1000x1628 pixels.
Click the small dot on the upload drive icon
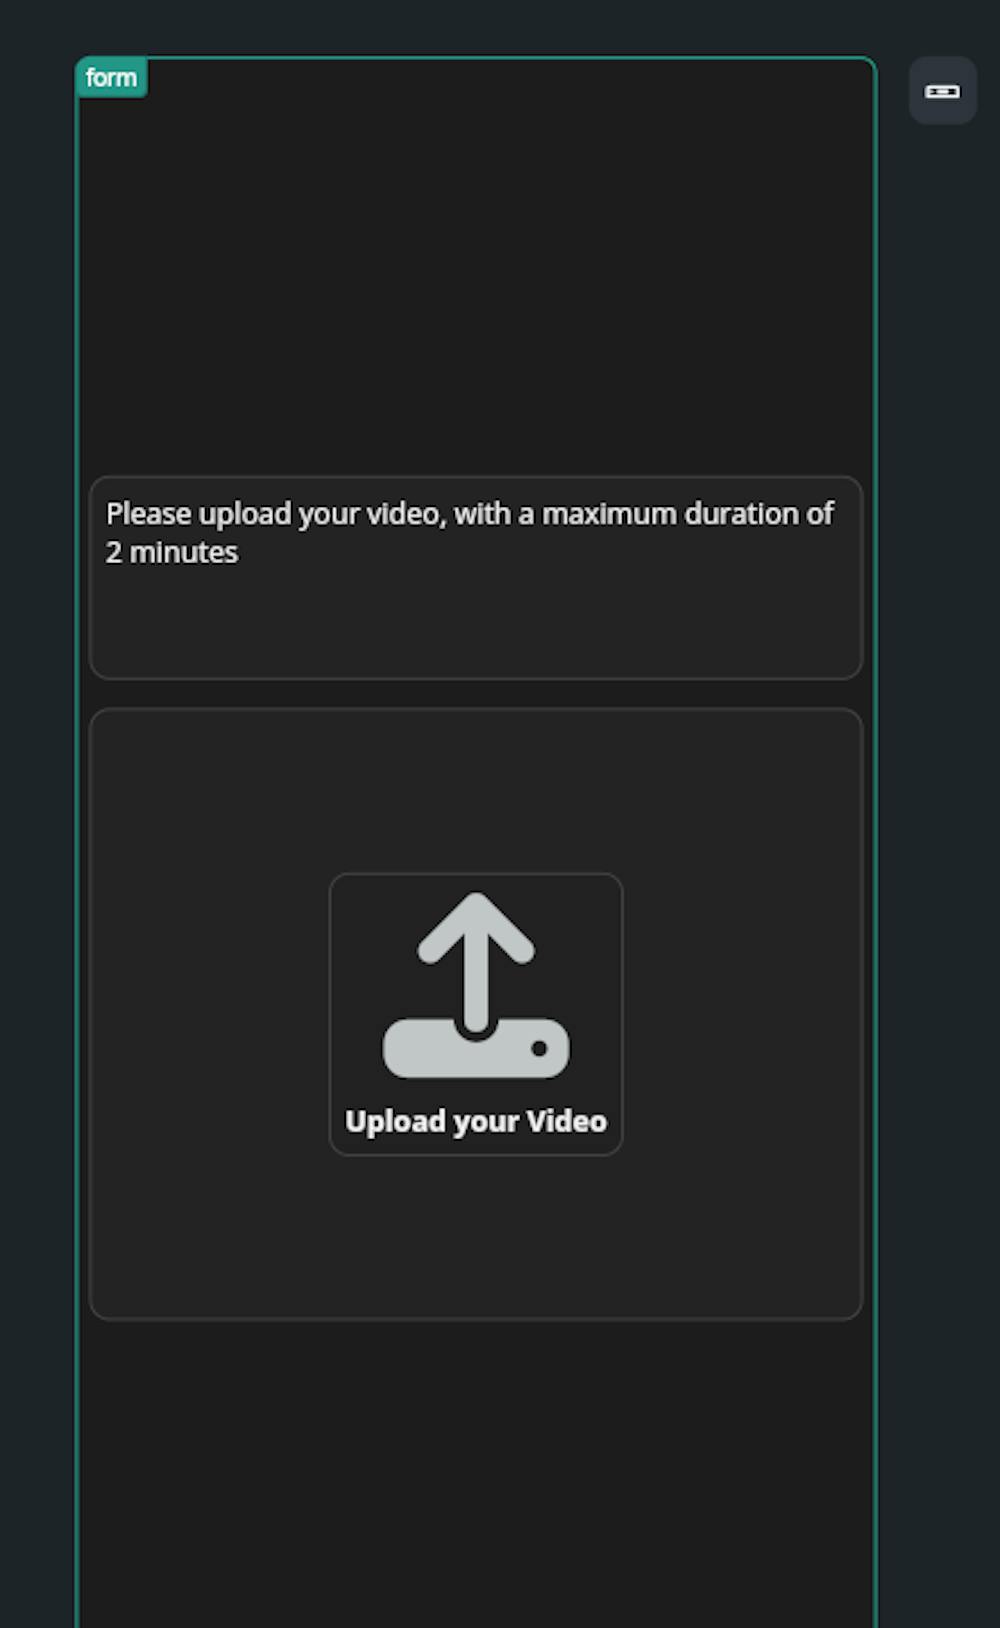(x=539, y=1048)
